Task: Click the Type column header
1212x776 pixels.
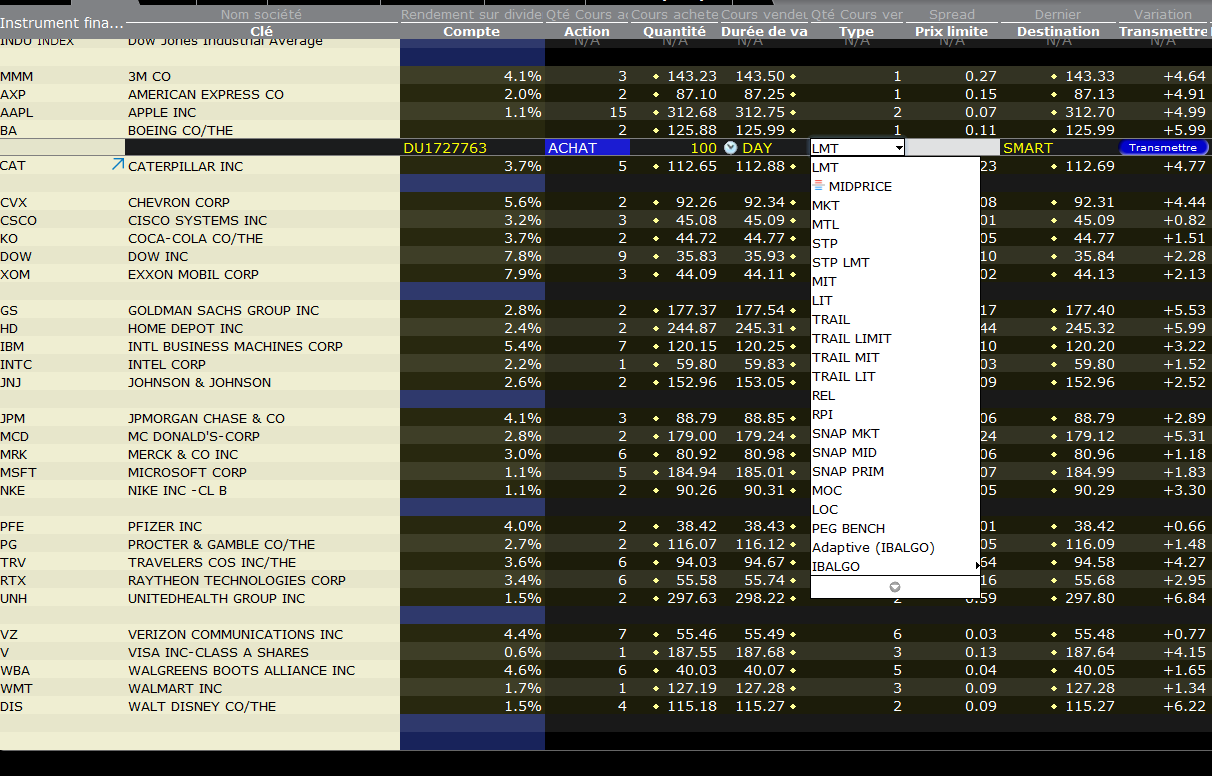Action: point(856,31)
